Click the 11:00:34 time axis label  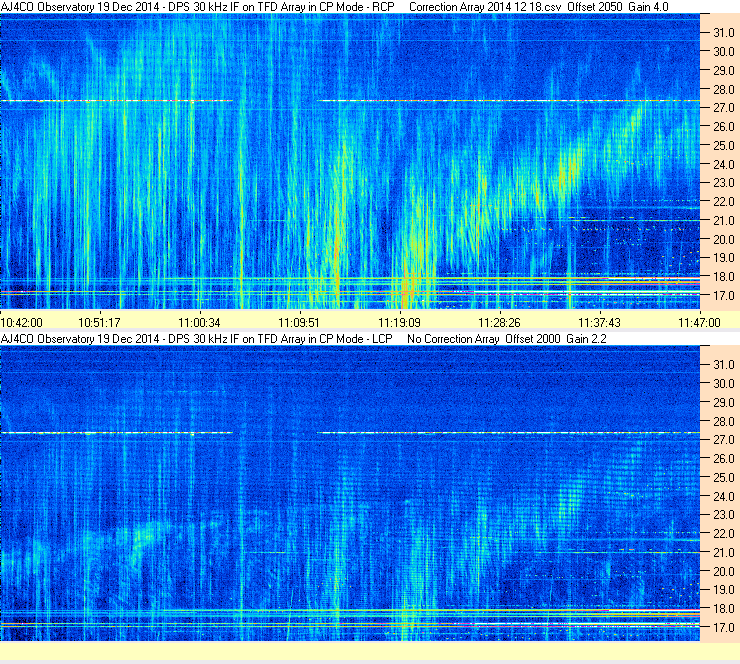click(199, 323)
